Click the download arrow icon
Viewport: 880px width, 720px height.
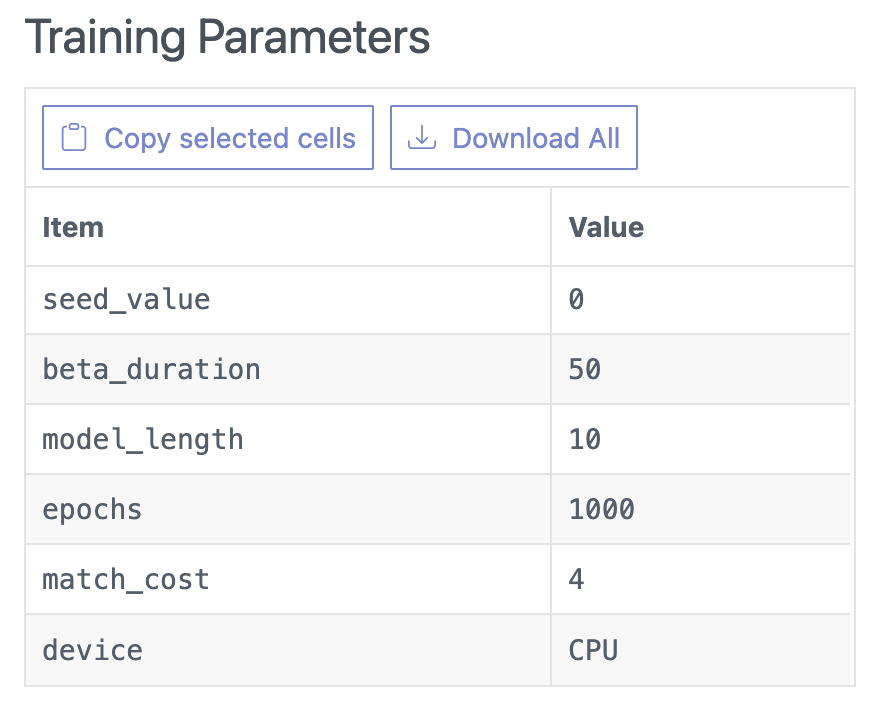[x=421, y=137]
